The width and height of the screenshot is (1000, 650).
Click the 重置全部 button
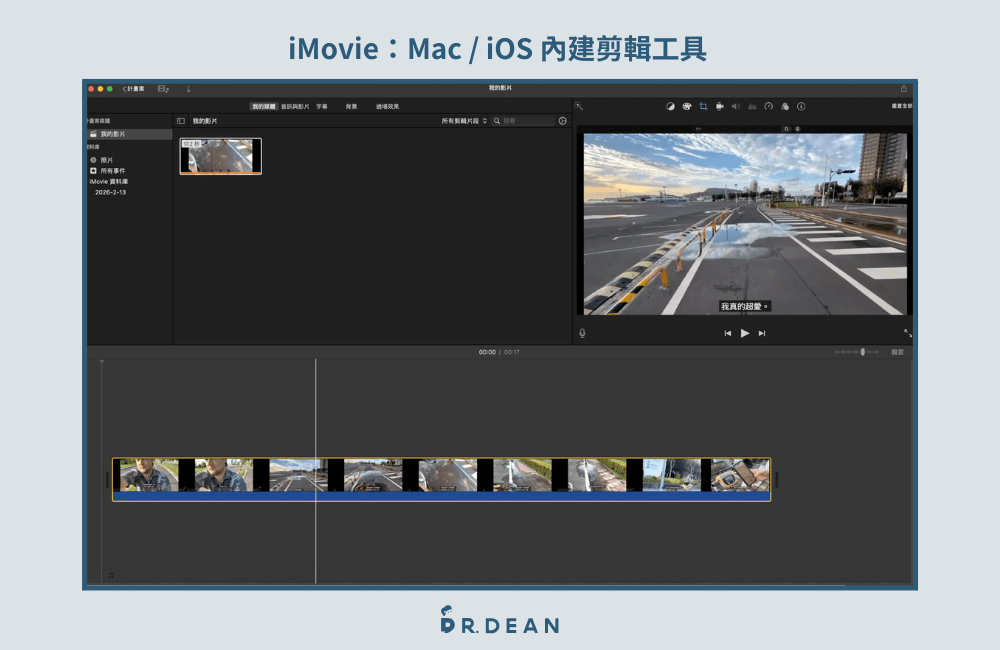click(901, 106)
